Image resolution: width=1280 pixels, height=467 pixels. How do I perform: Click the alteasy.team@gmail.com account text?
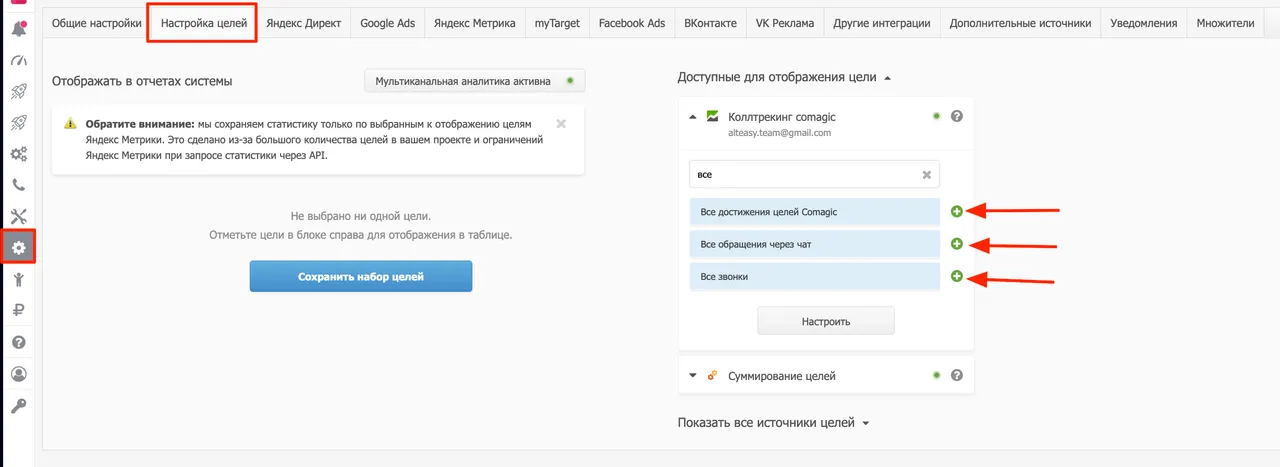pyautogui.click(x=779, y=132)
